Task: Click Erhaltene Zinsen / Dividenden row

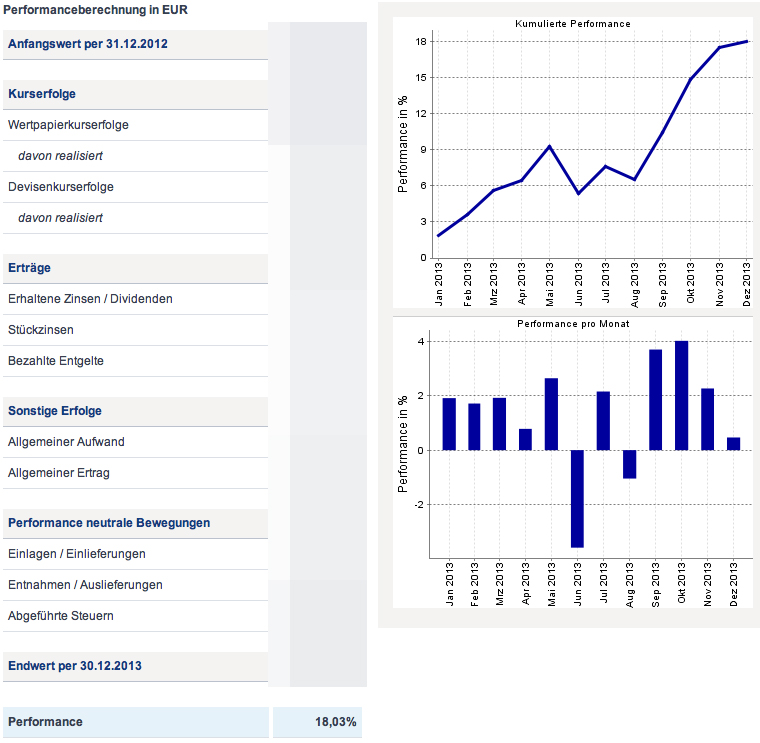Action: (x=90, y=299)
